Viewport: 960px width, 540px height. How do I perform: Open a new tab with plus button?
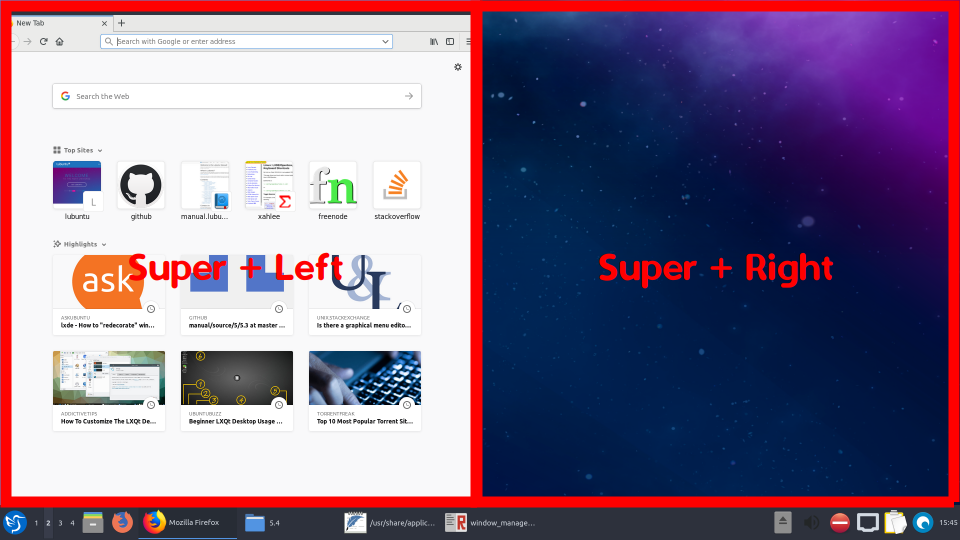[121, 22]
